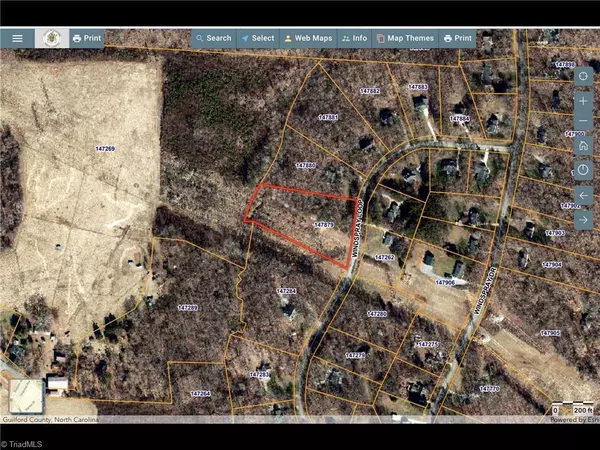Click the Guilford County seal logo
This screenshot has height=450, width=600.
52,38
